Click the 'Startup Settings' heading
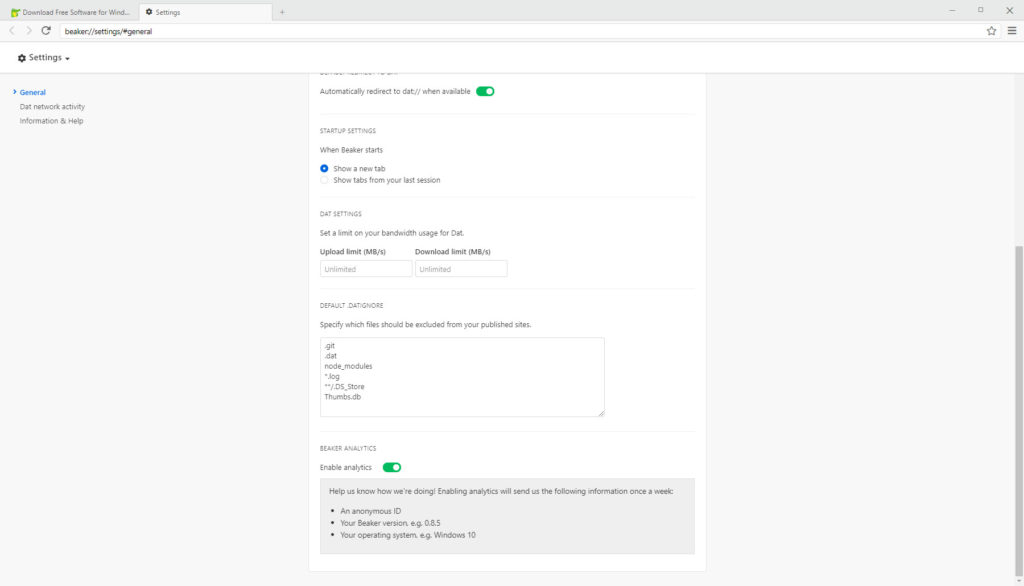 point(348,131)
